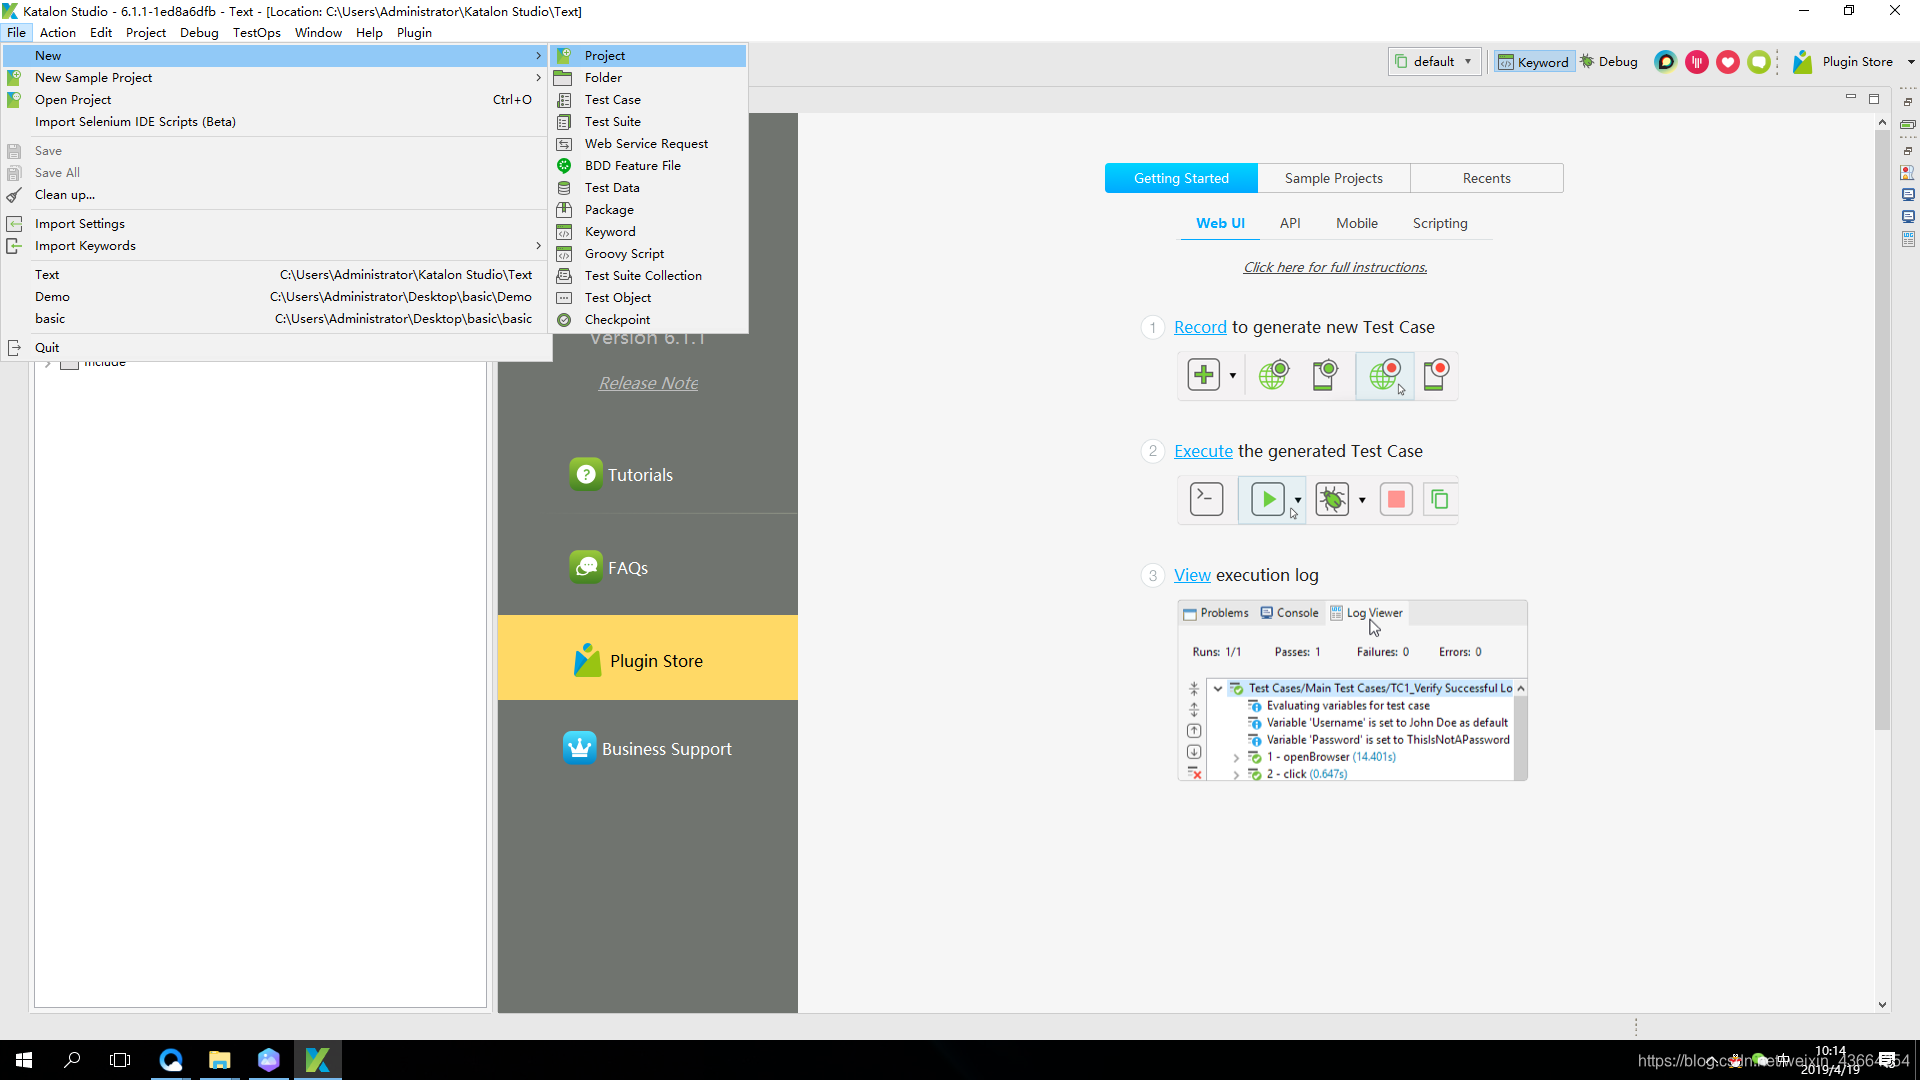The width and height of the screenshot is (1920, 1080).
Task: Expand the New Test Case dropdown arrow
Action: coord(1233,376)
